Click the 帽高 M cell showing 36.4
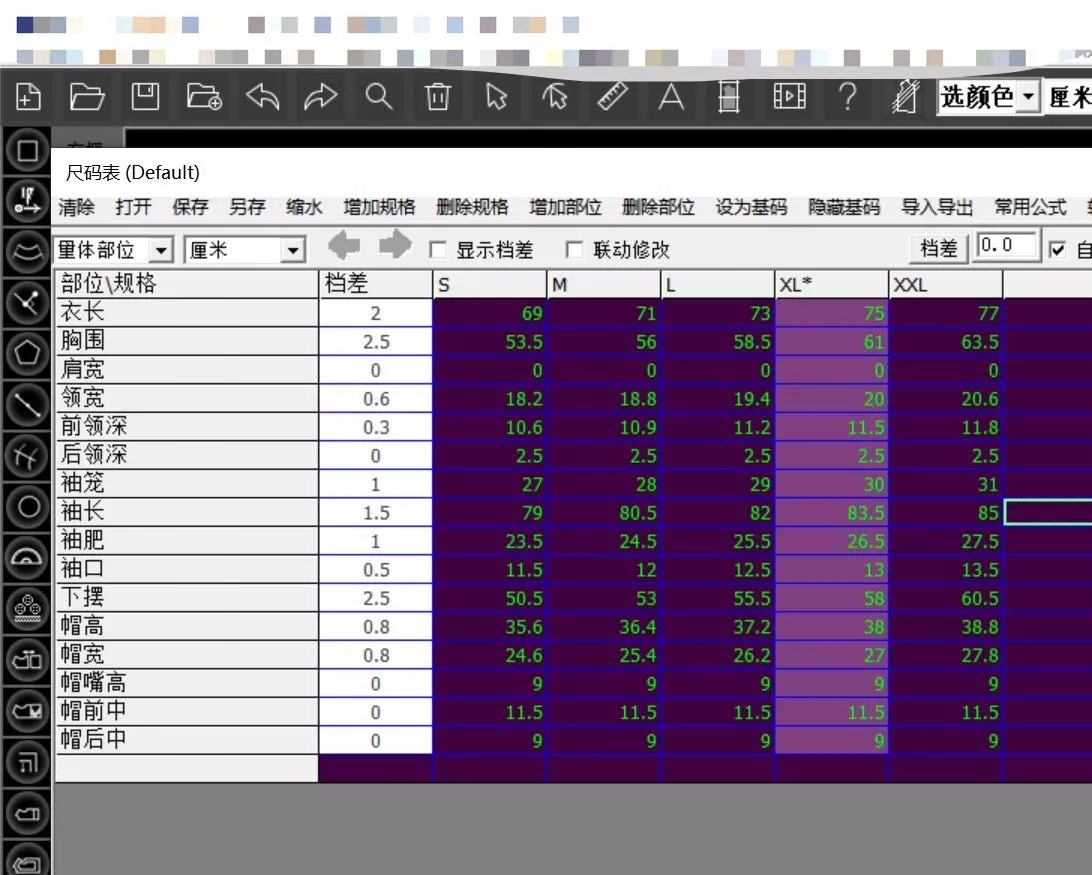 604,627
